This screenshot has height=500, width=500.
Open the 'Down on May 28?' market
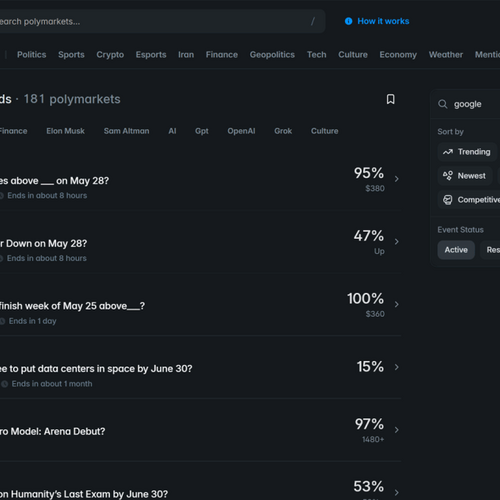tap(43, 243)
